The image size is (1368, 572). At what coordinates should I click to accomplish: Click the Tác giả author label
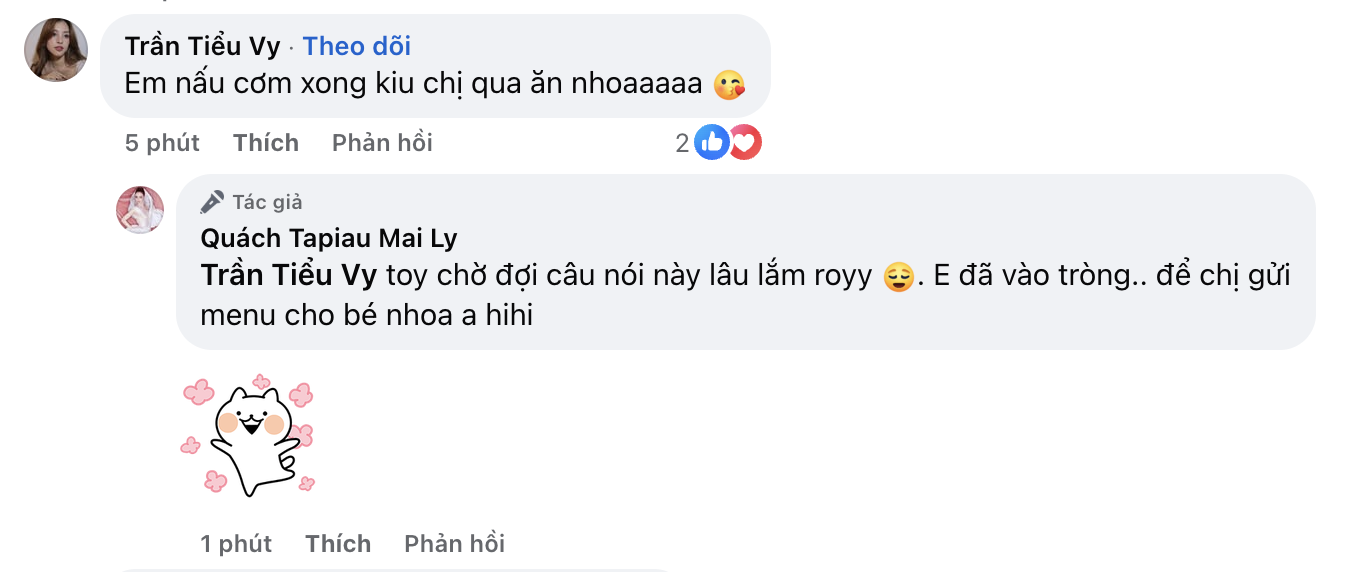point(267,202)
